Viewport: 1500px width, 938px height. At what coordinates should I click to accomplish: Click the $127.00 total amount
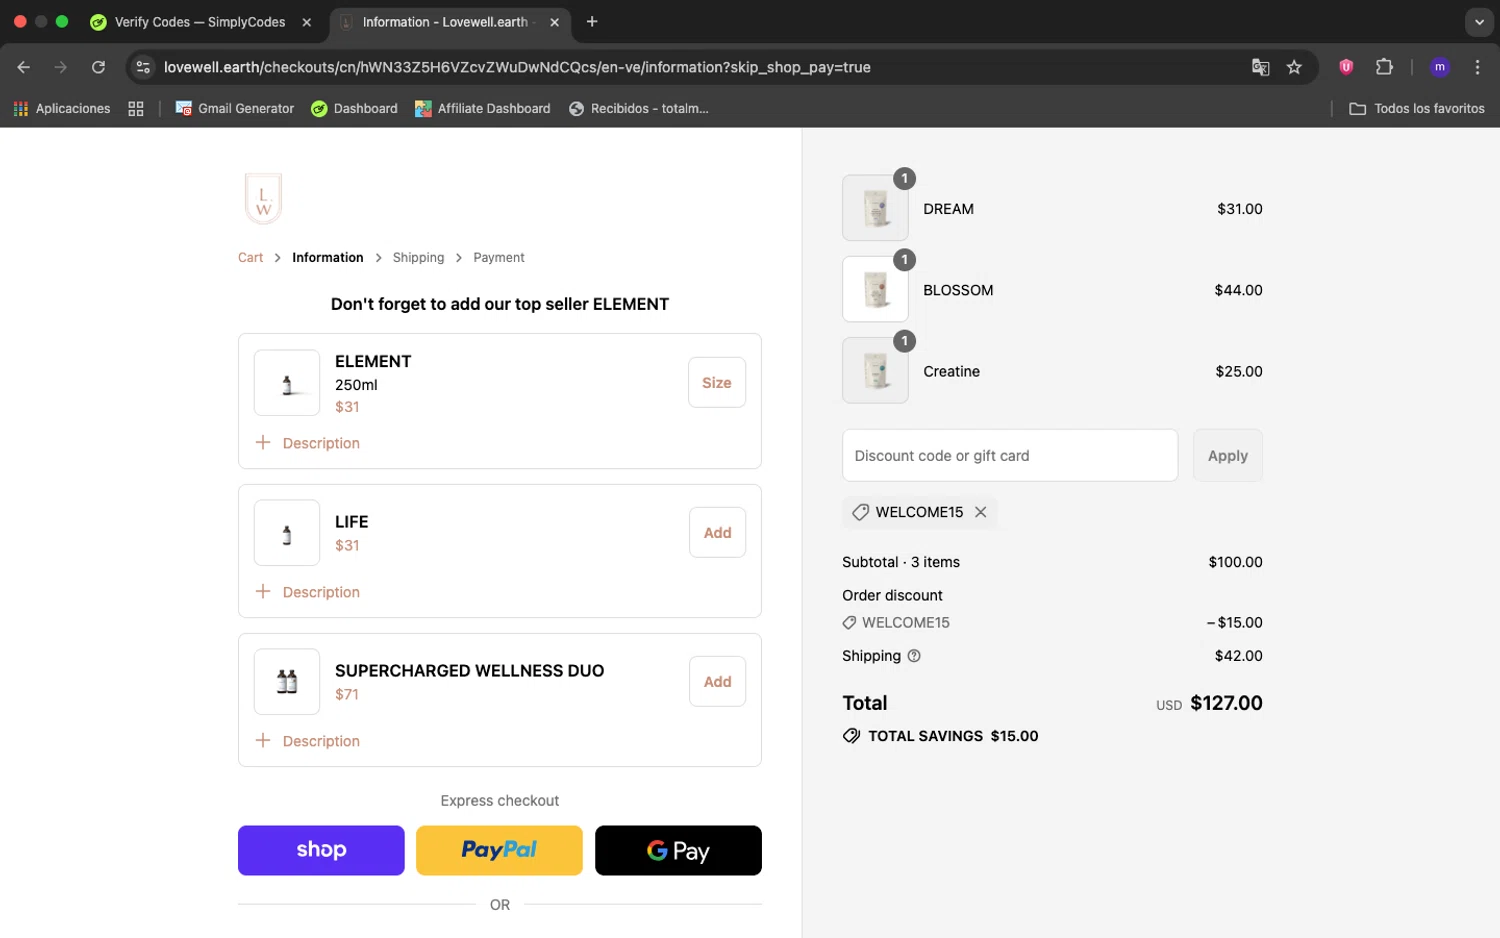tap(1226, 703)
